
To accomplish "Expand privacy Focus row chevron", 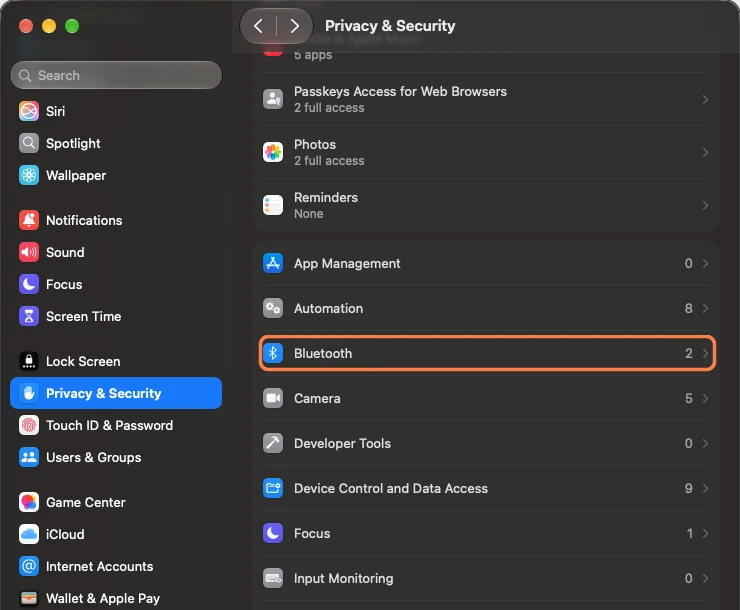I will pos(705,534).
